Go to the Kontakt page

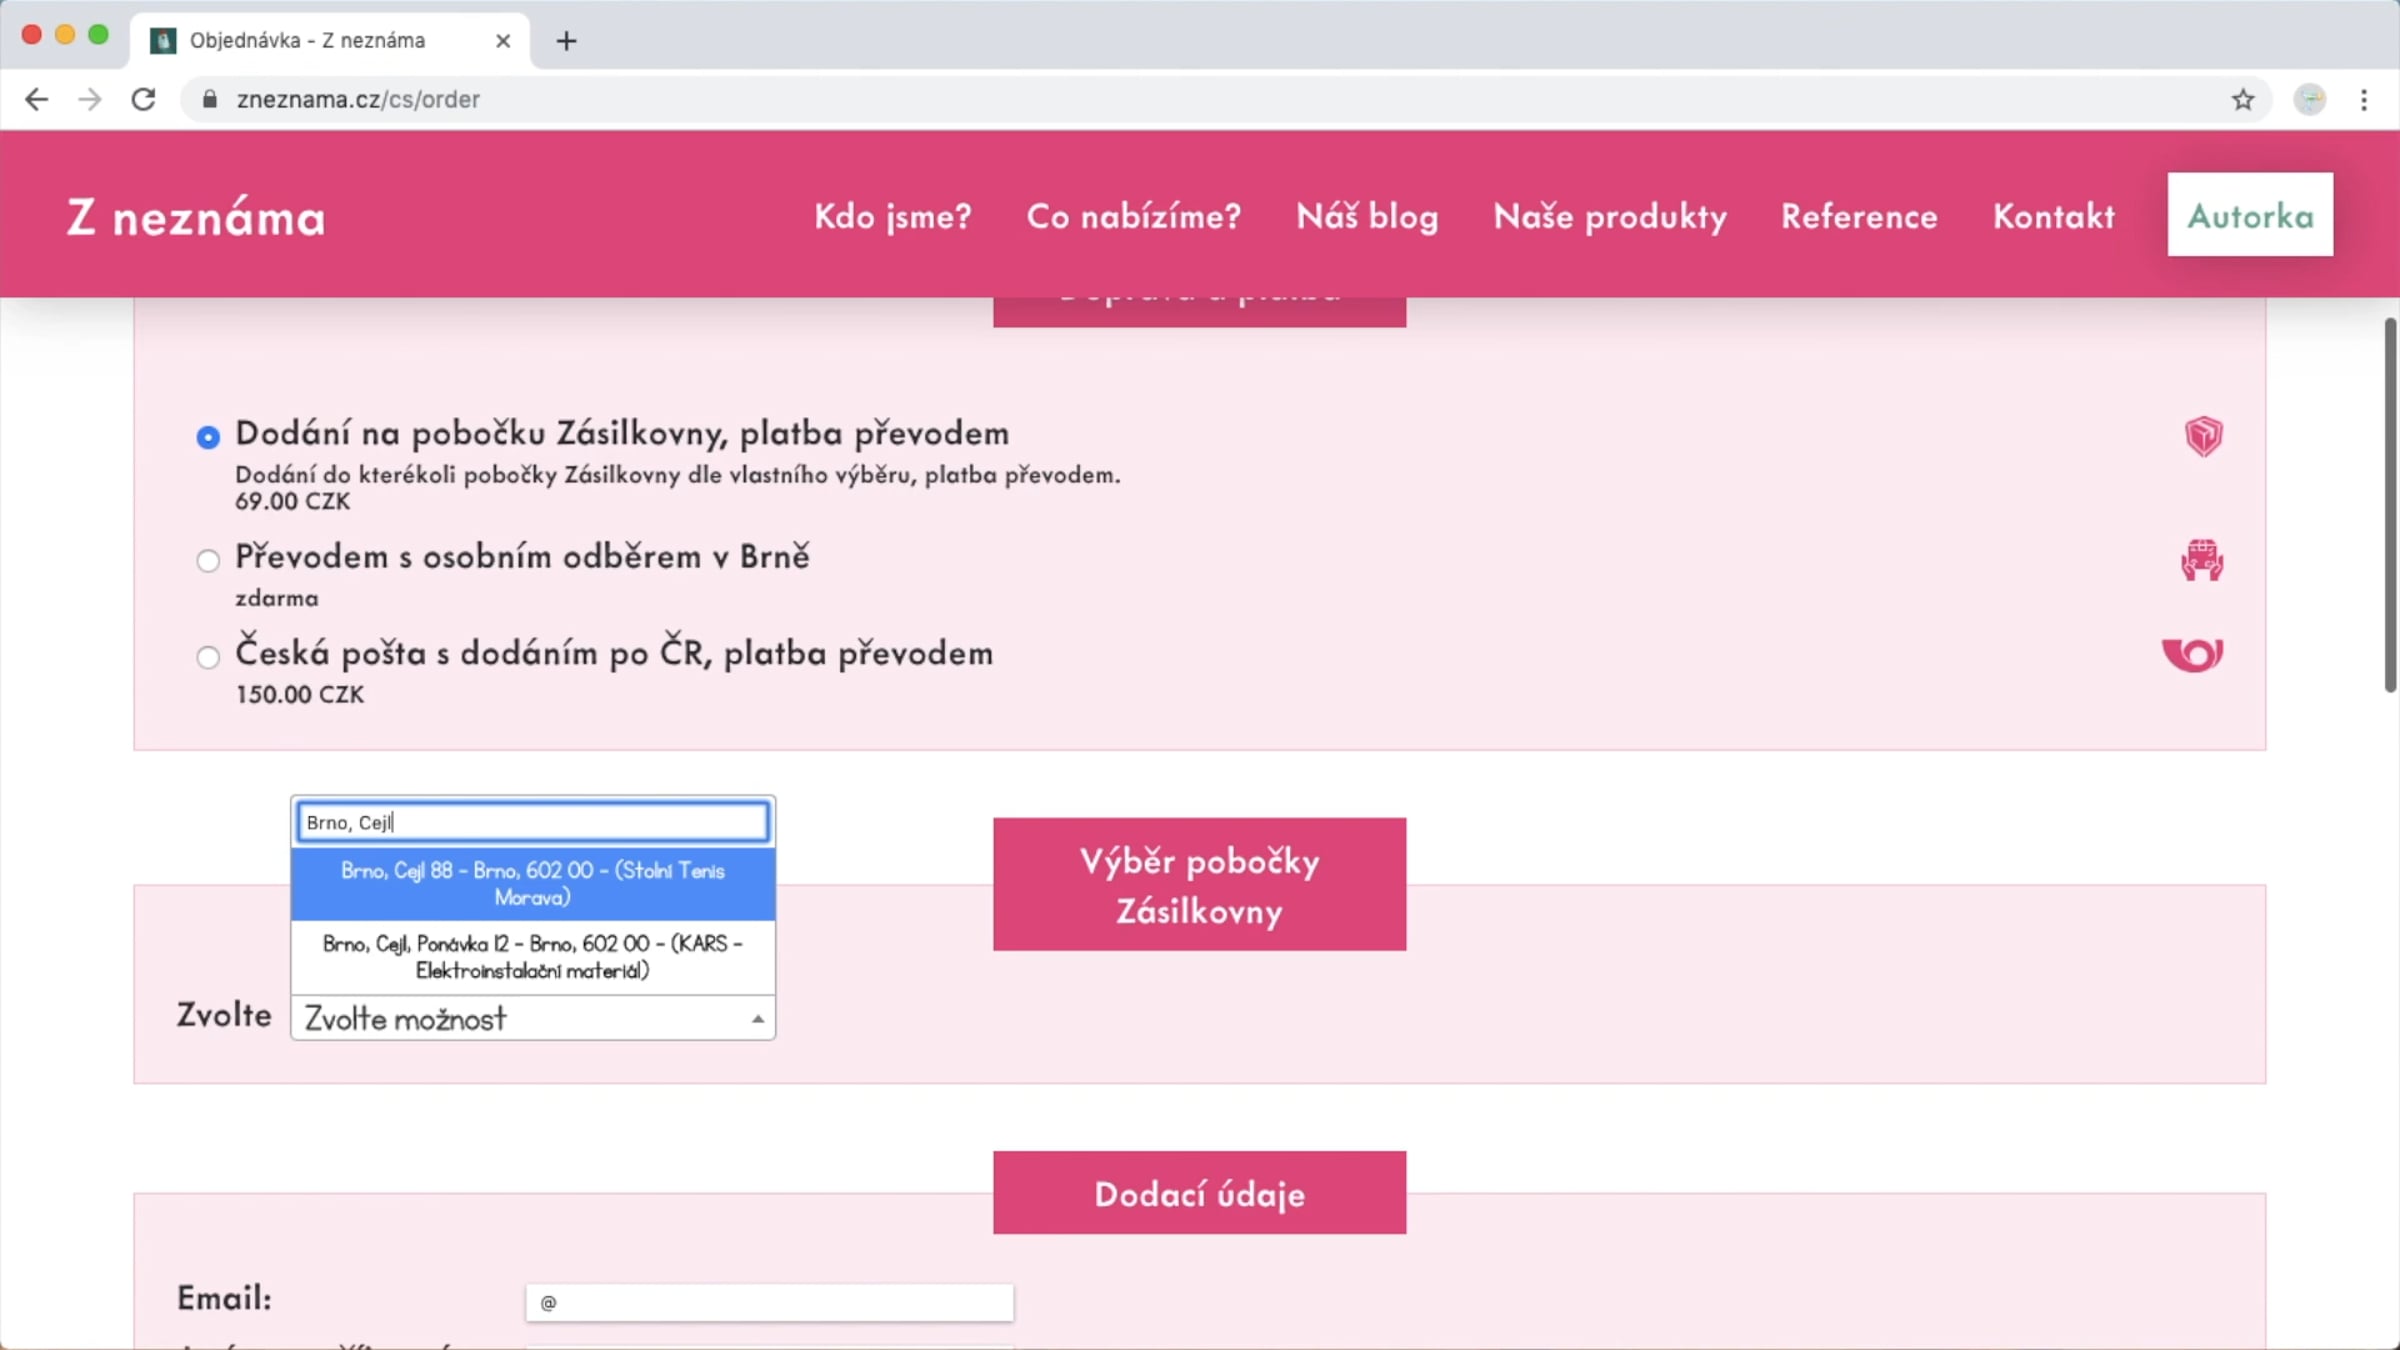[x=2054, y=216]
